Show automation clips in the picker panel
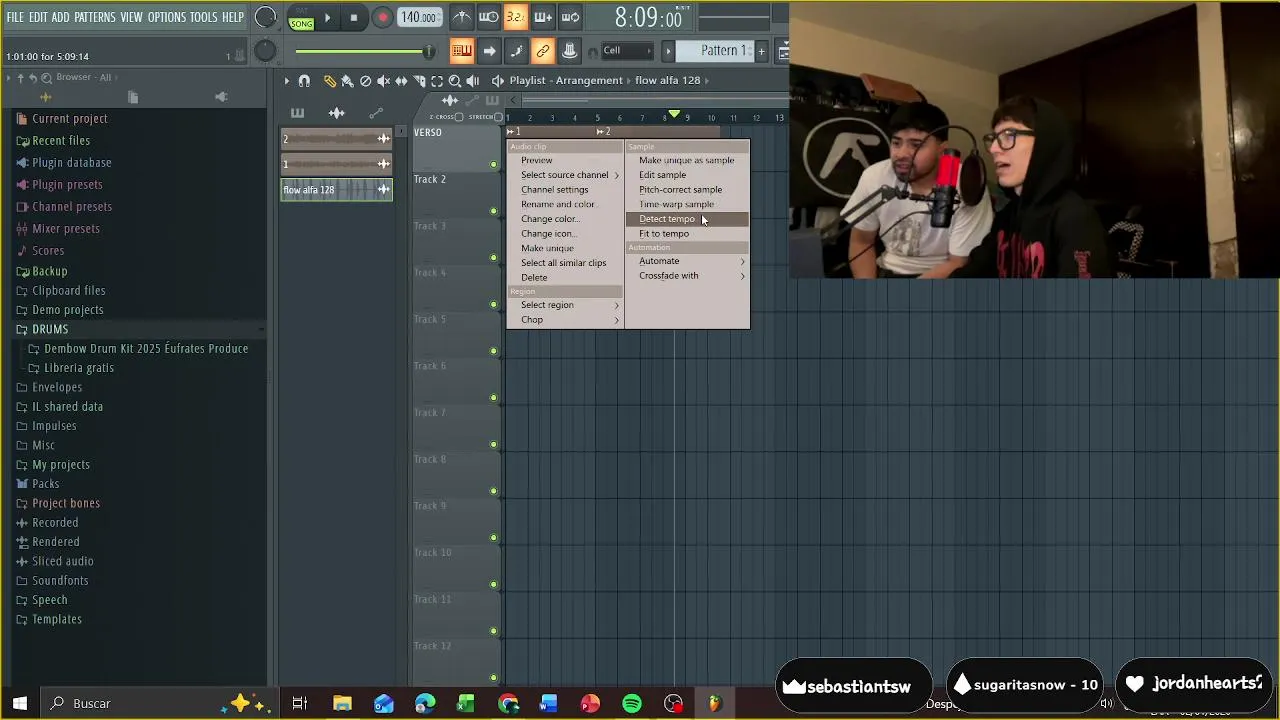The image size is (1280, 720). point(376,113)
